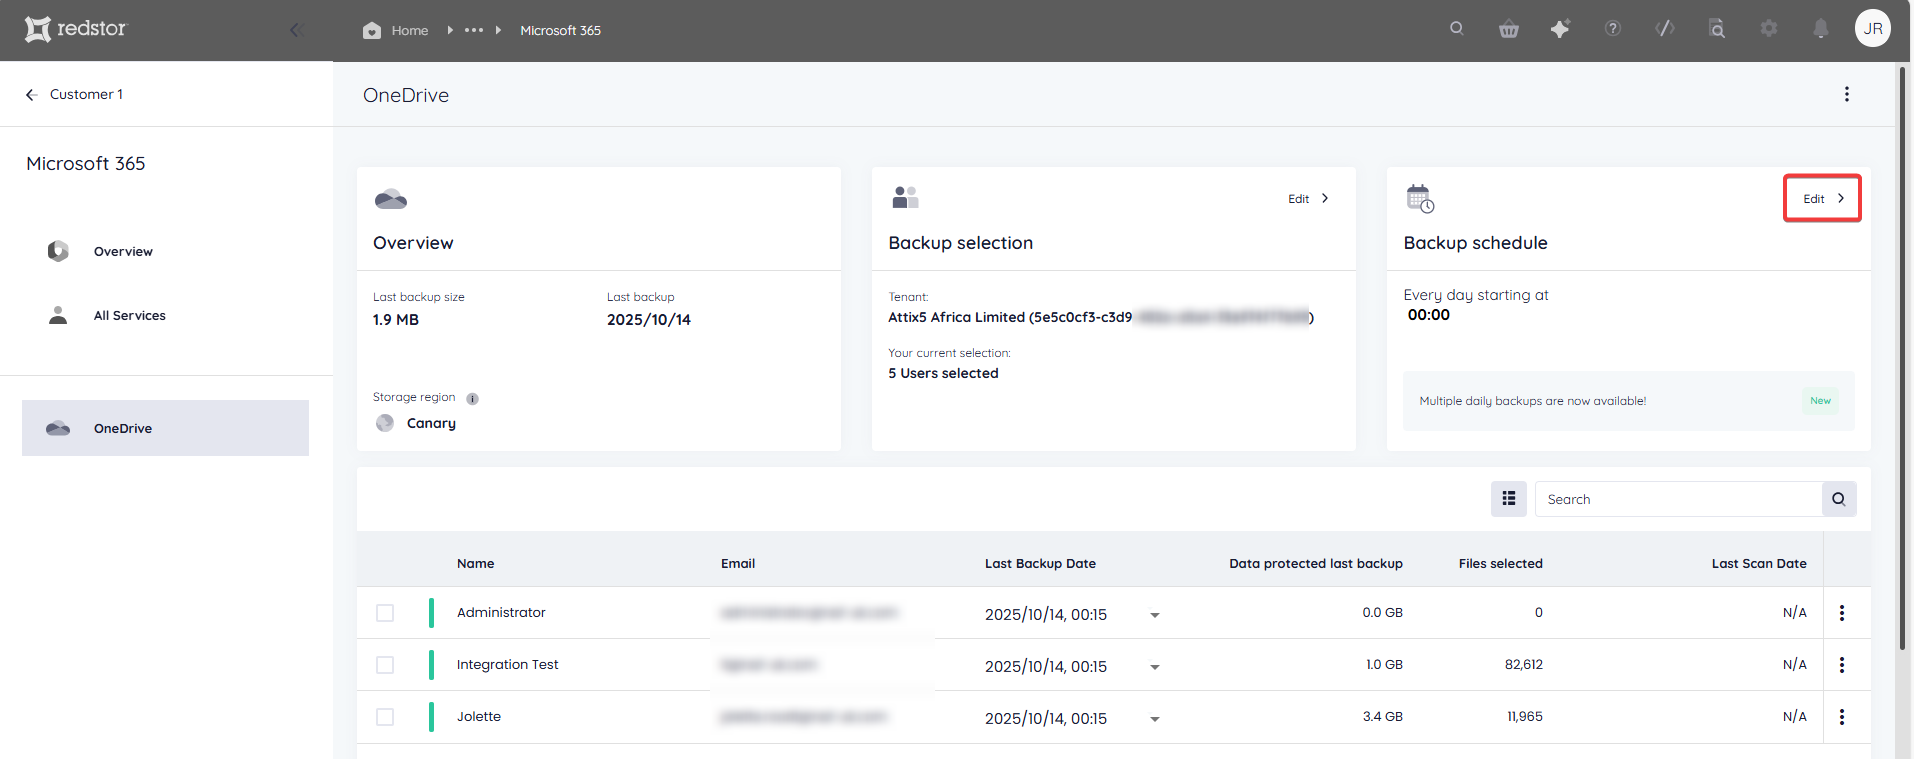Check the Integration Test row checkbox

(x=385, y=665)
